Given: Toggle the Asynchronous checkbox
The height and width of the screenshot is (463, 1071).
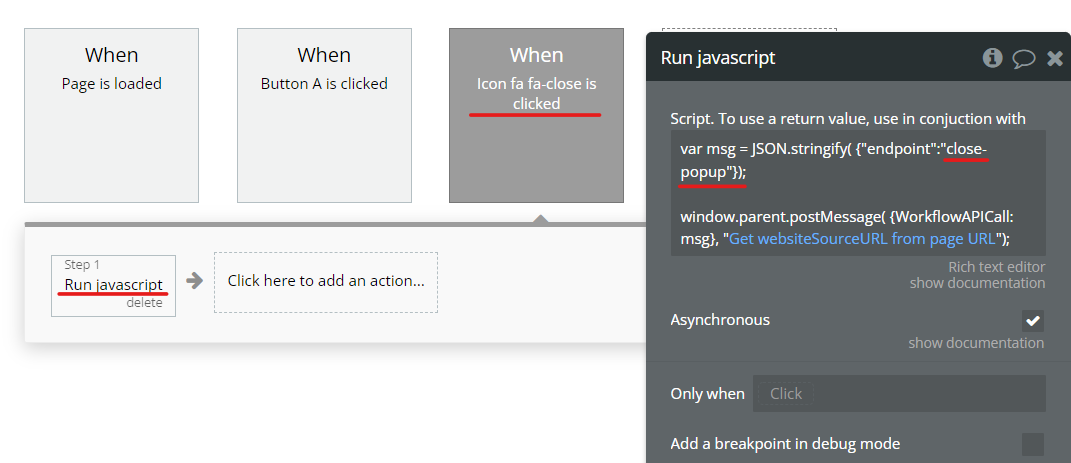Looking at the screenshot, I should point(1033,321).
